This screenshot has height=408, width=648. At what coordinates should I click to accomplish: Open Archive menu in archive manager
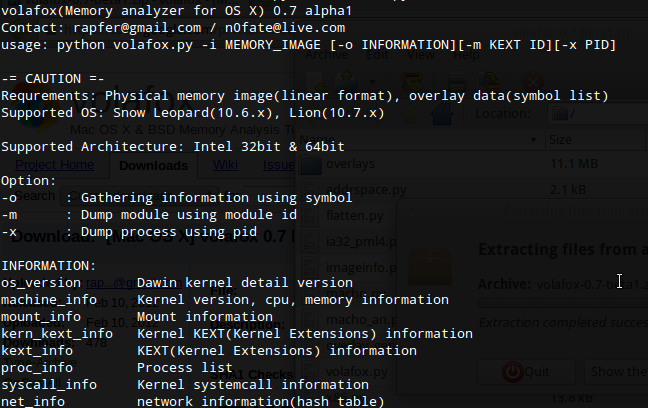point(326,55)
